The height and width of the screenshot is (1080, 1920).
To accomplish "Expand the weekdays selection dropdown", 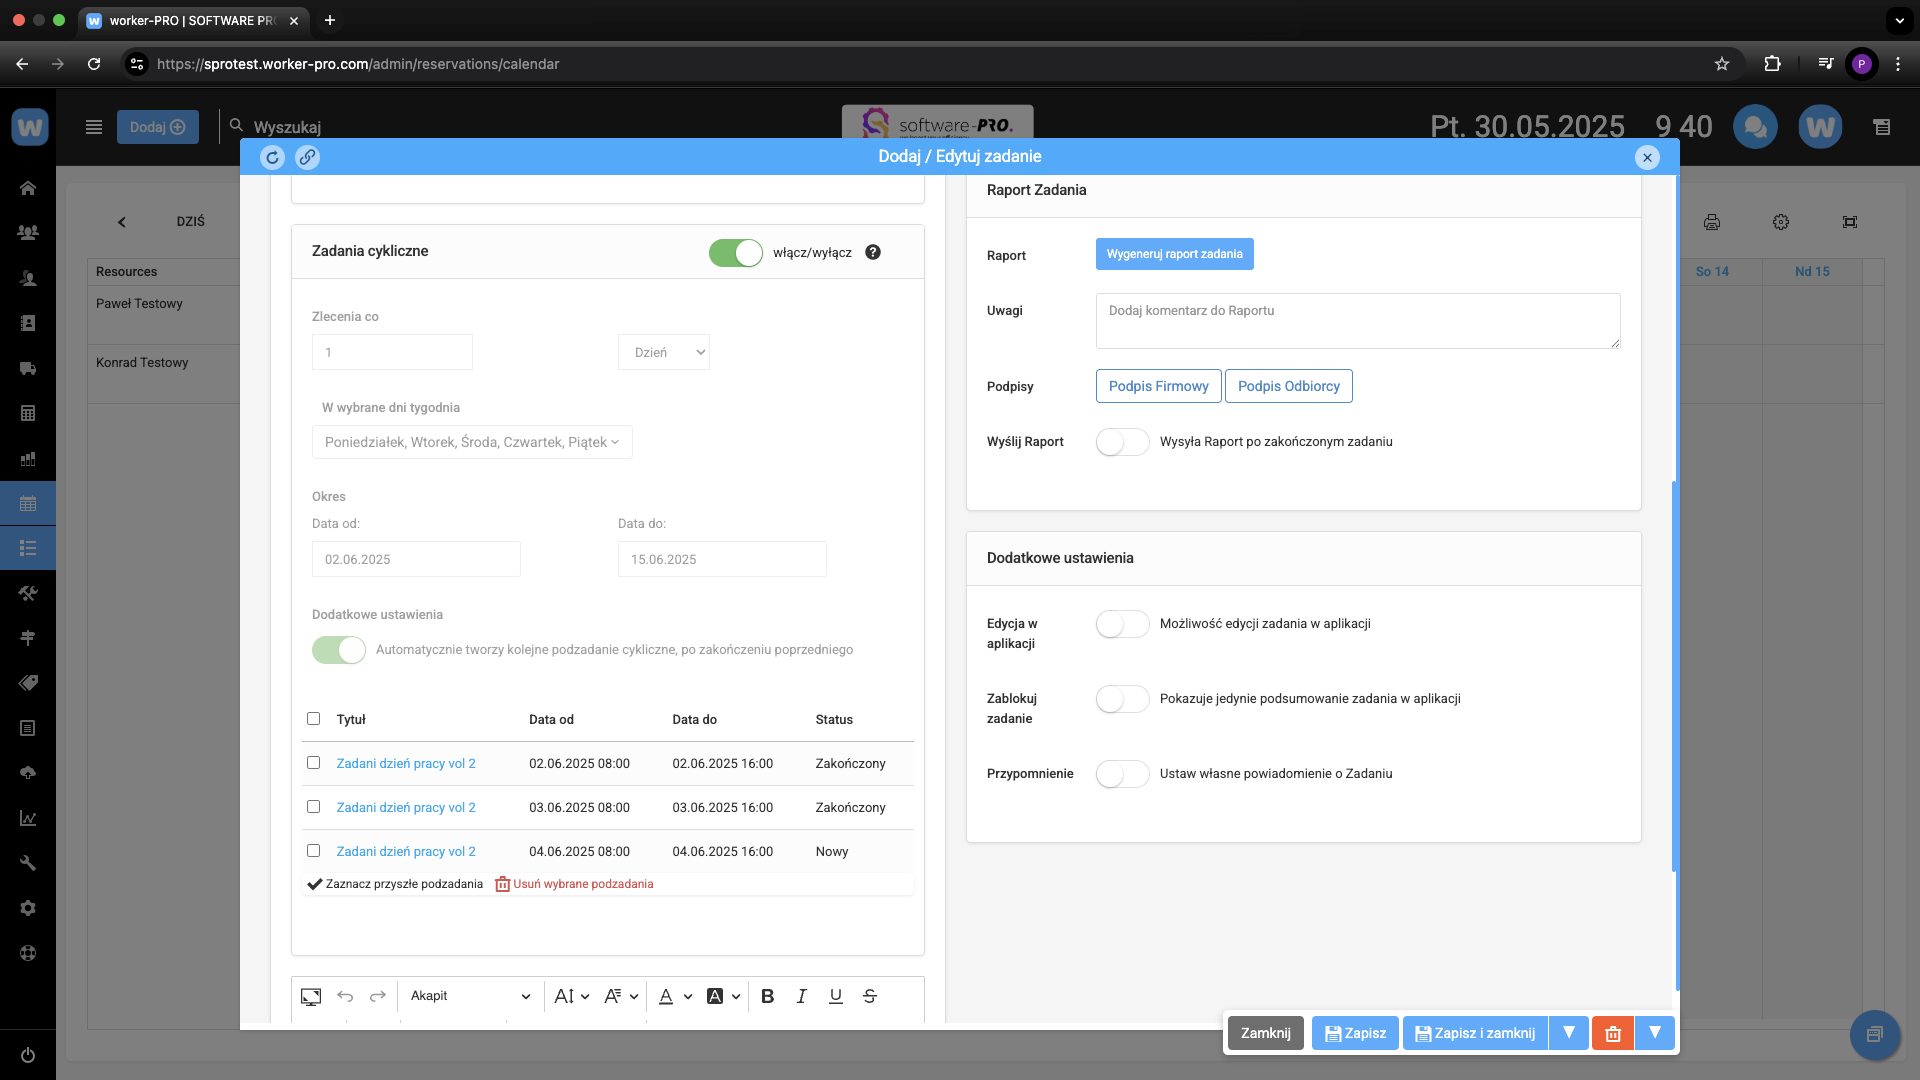I will pyautogui.click(x=472, y=442).
